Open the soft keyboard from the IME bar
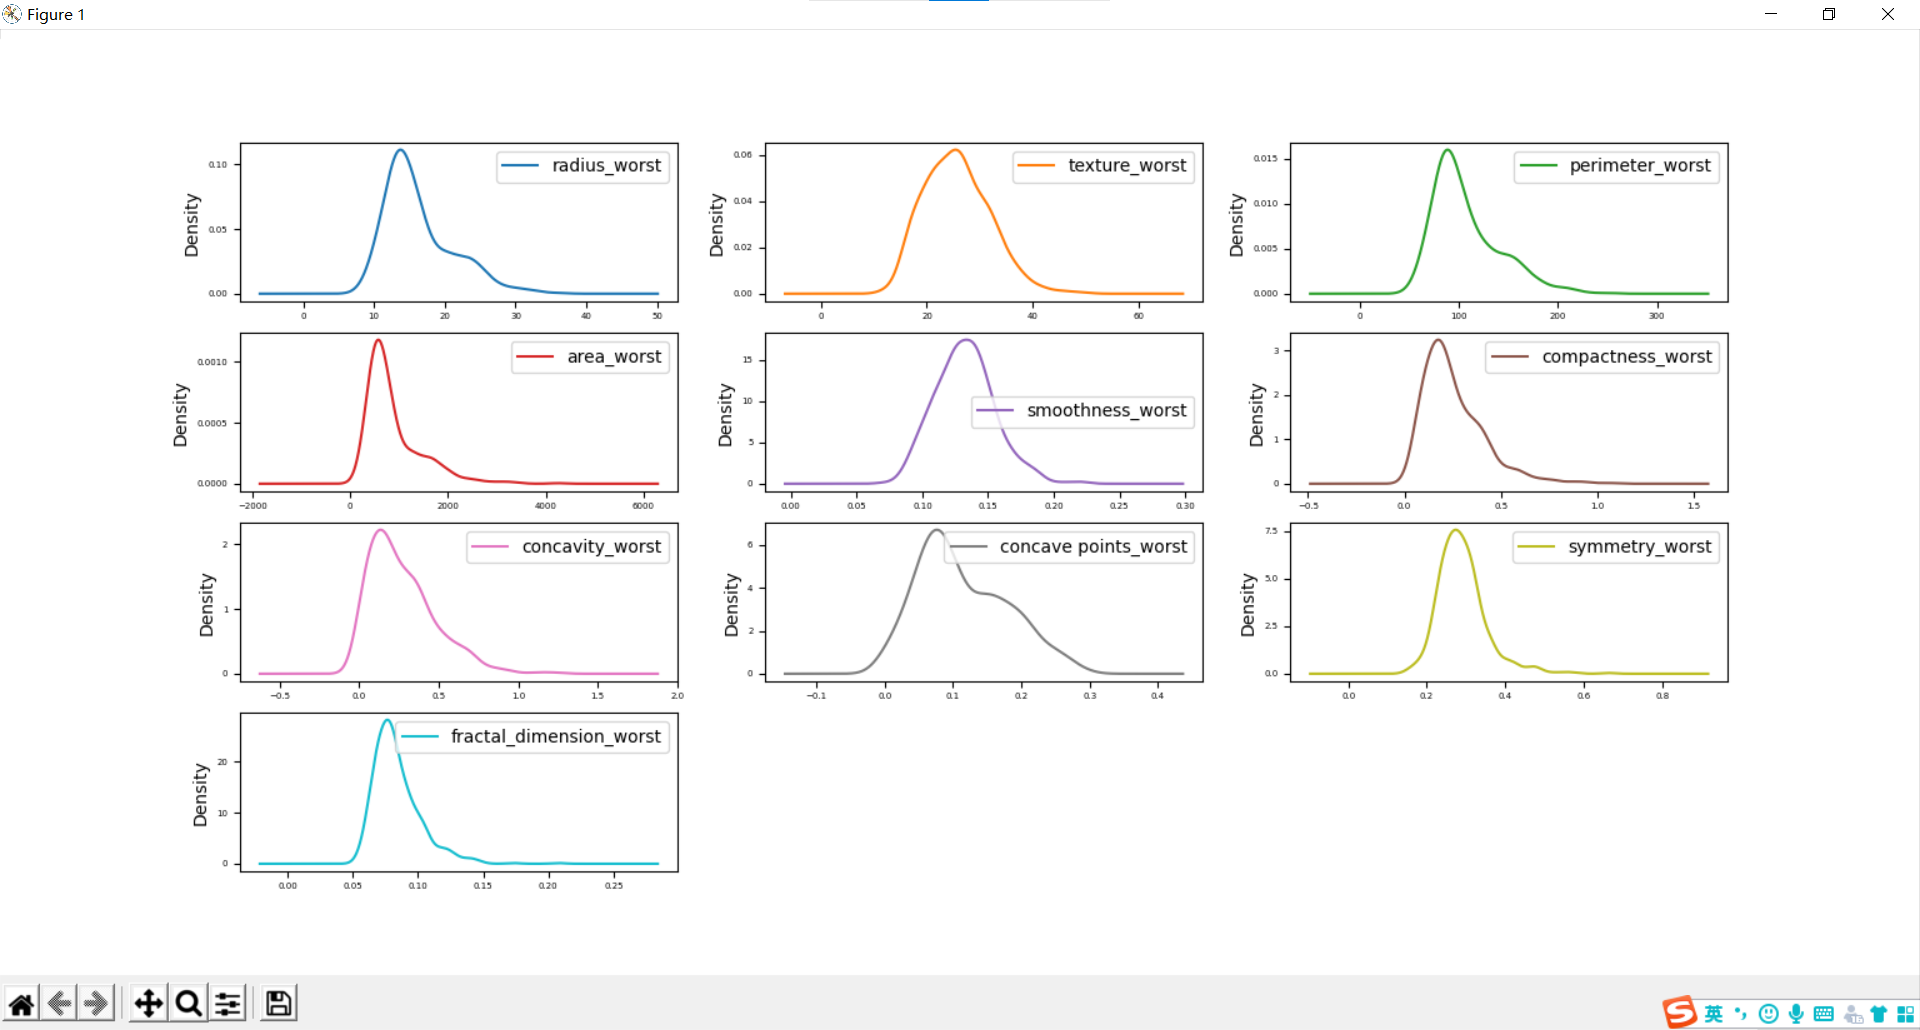 1824,1014
